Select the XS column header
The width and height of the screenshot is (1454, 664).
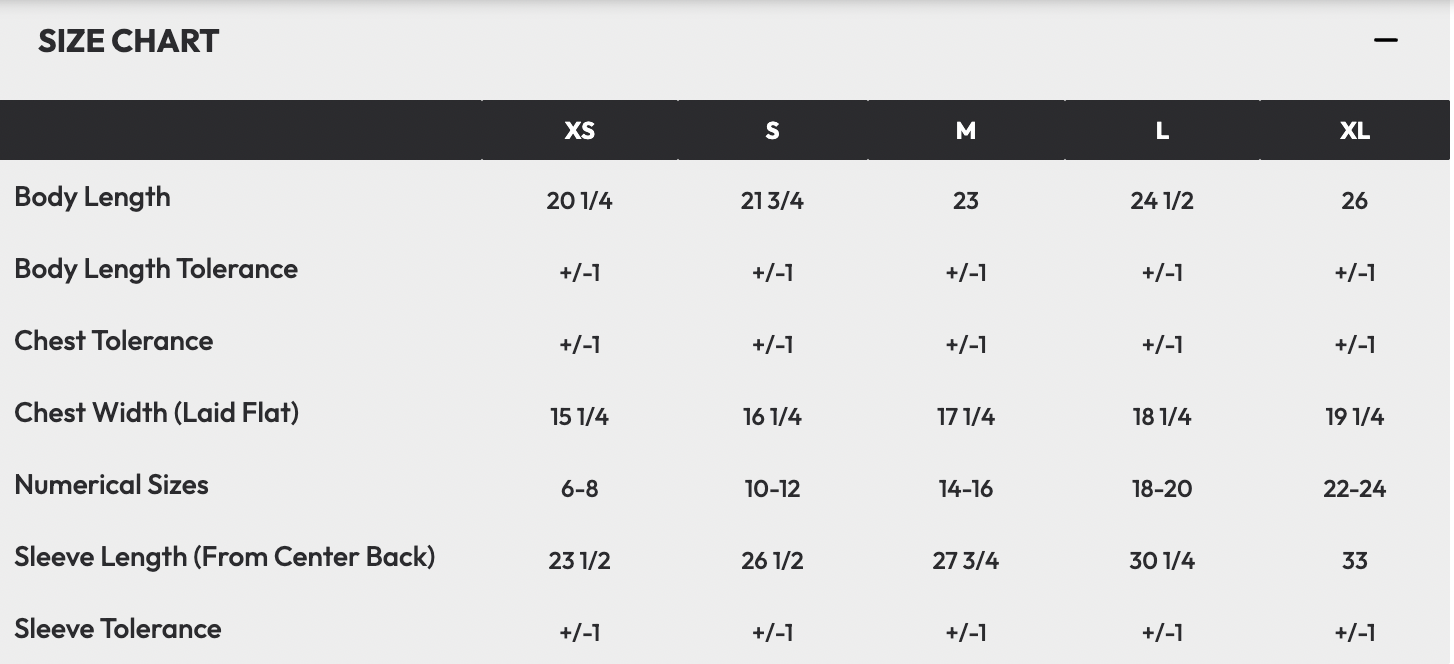click(579, 131)
